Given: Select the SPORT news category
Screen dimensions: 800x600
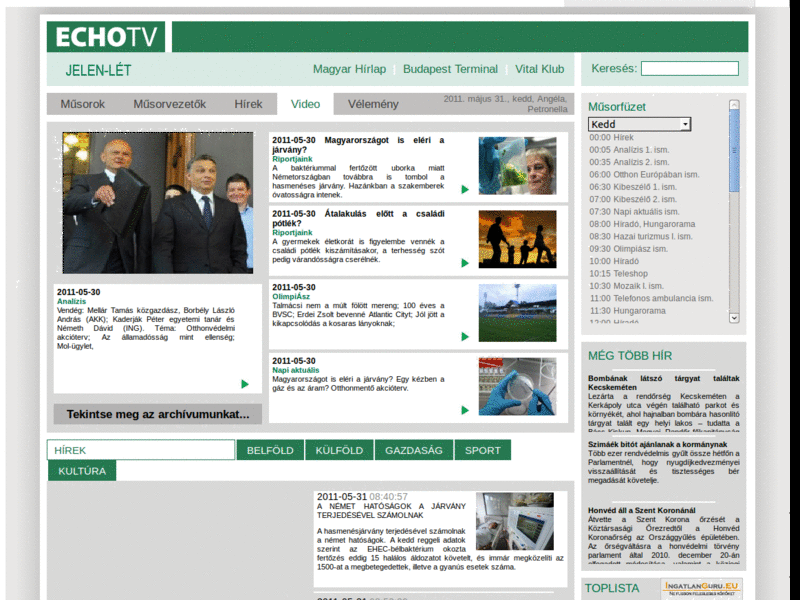Looking at the screenshot, I should coord(483,450).
